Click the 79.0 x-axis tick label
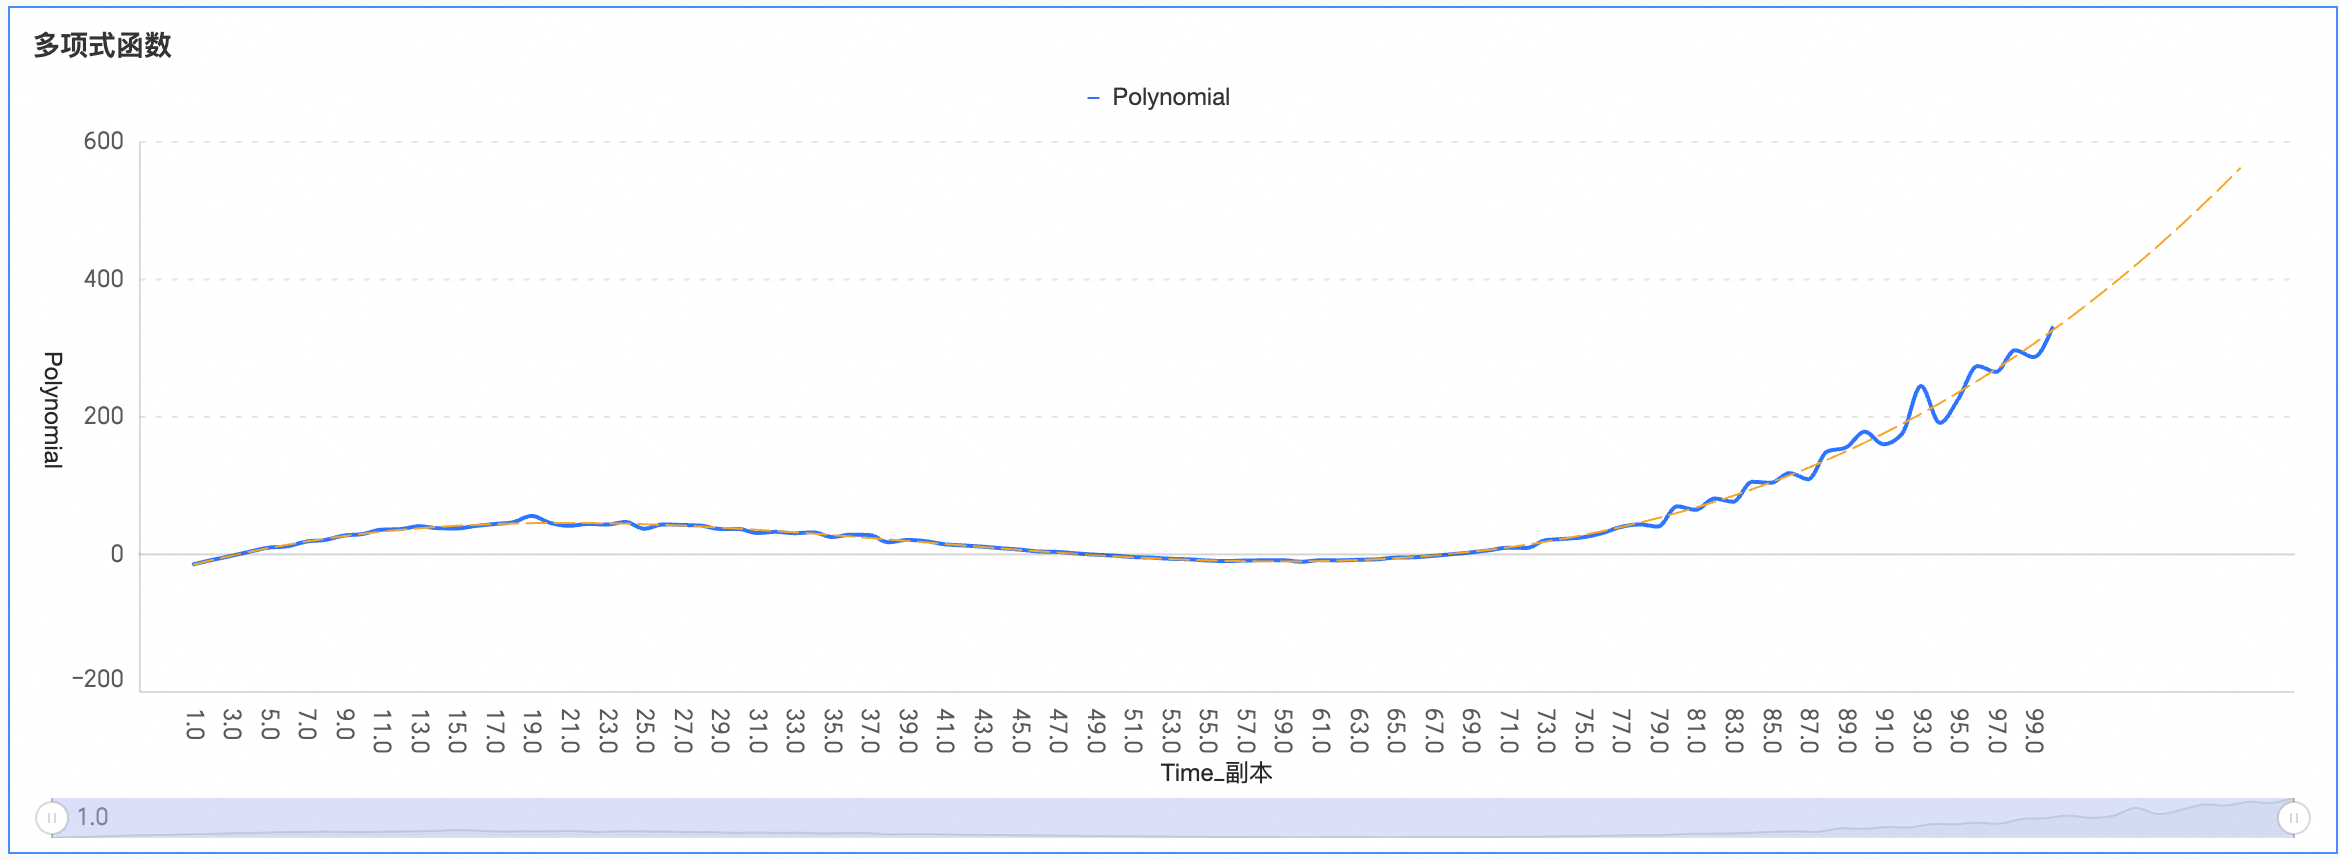 pos(1659,731)
